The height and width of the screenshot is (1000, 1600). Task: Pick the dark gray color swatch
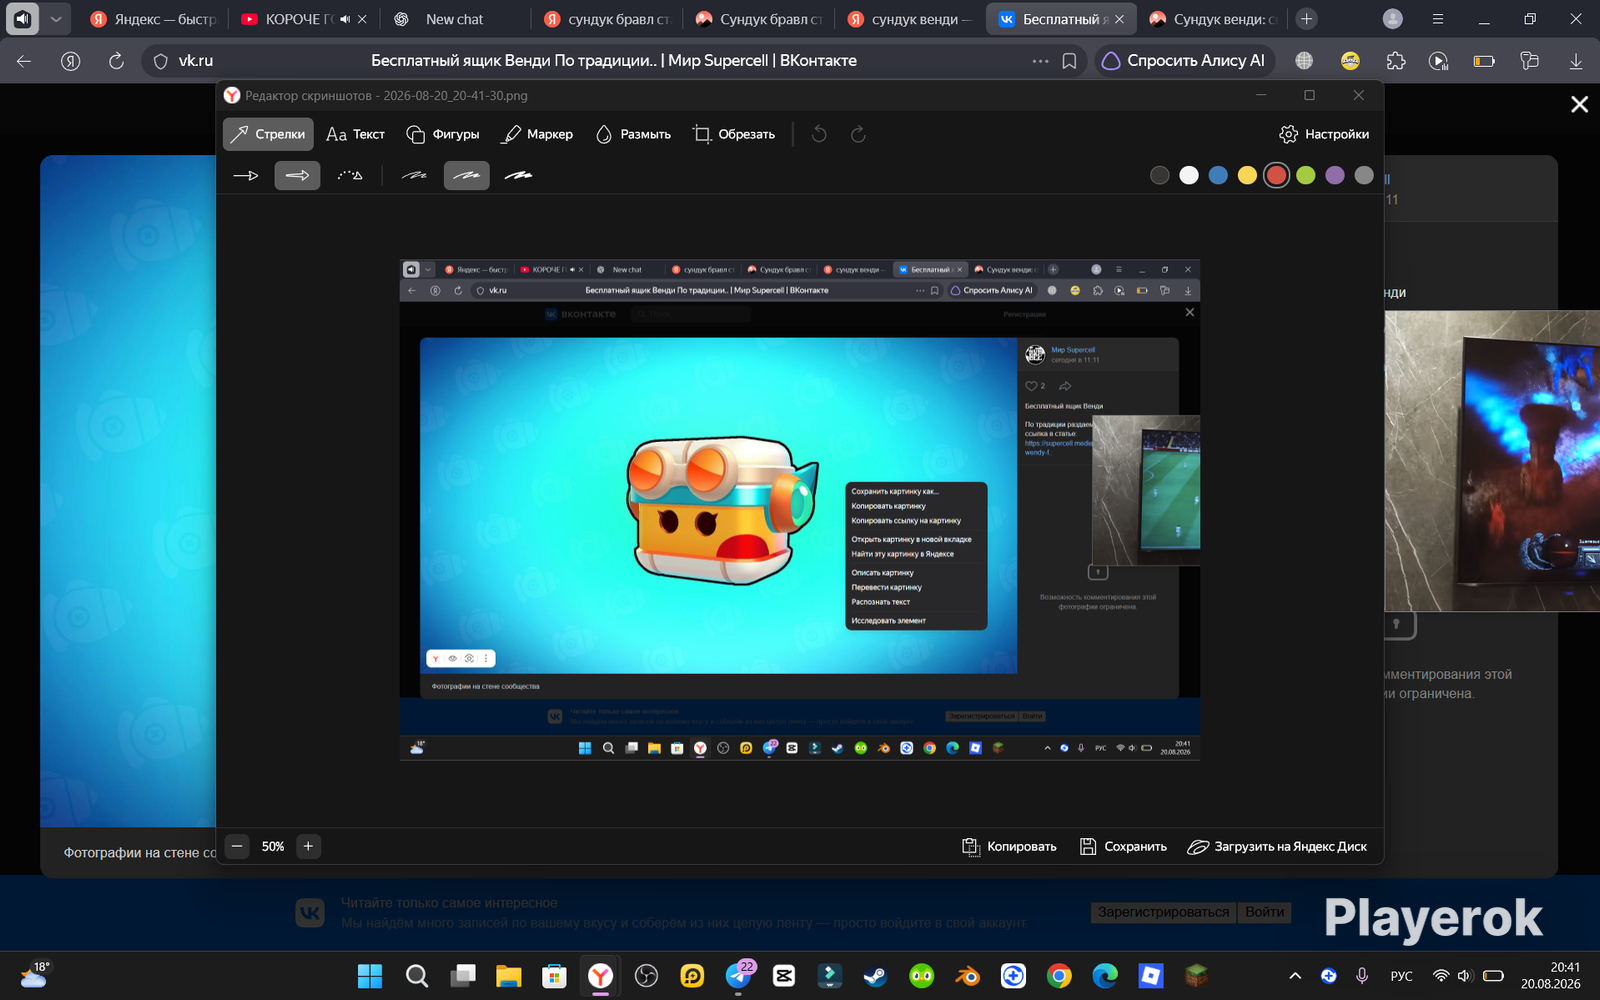tap(1159, 175)
